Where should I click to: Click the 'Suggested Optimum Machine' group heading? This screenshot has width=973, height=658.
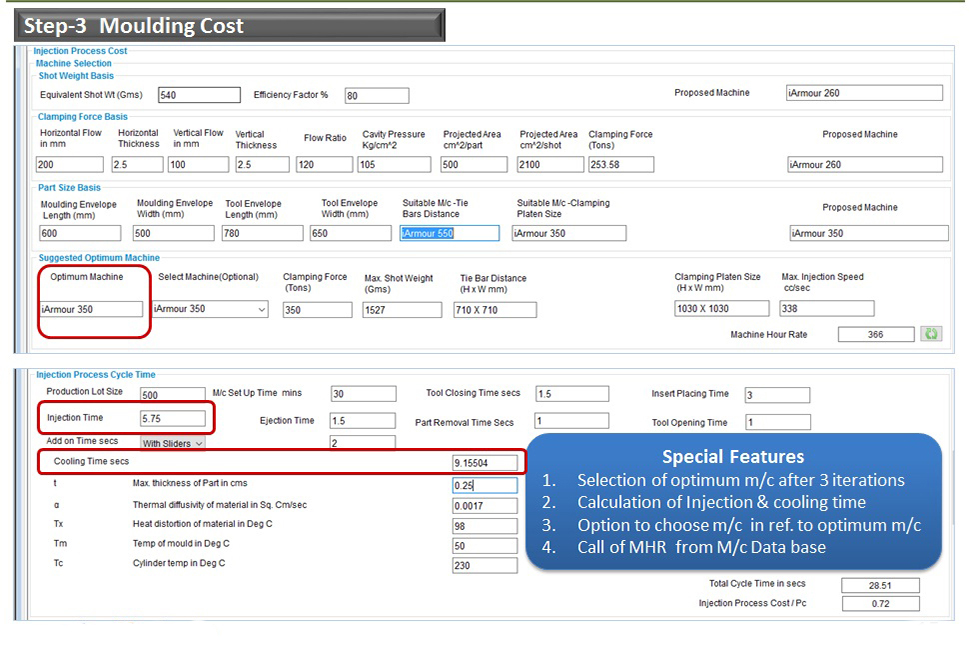click(99, 258)
